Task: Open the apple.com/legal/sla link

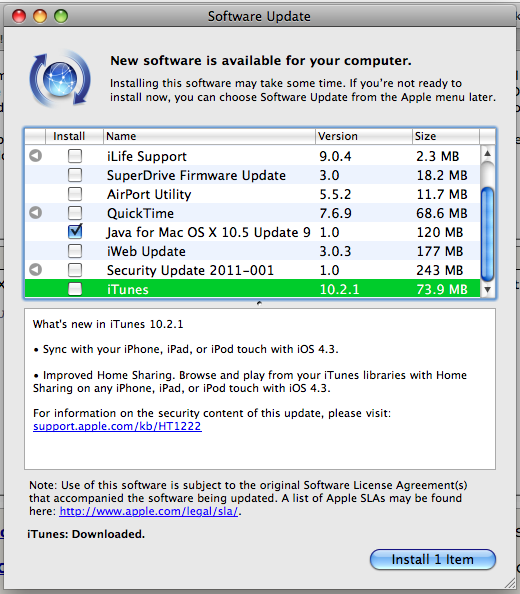Action: coord(149,511)
